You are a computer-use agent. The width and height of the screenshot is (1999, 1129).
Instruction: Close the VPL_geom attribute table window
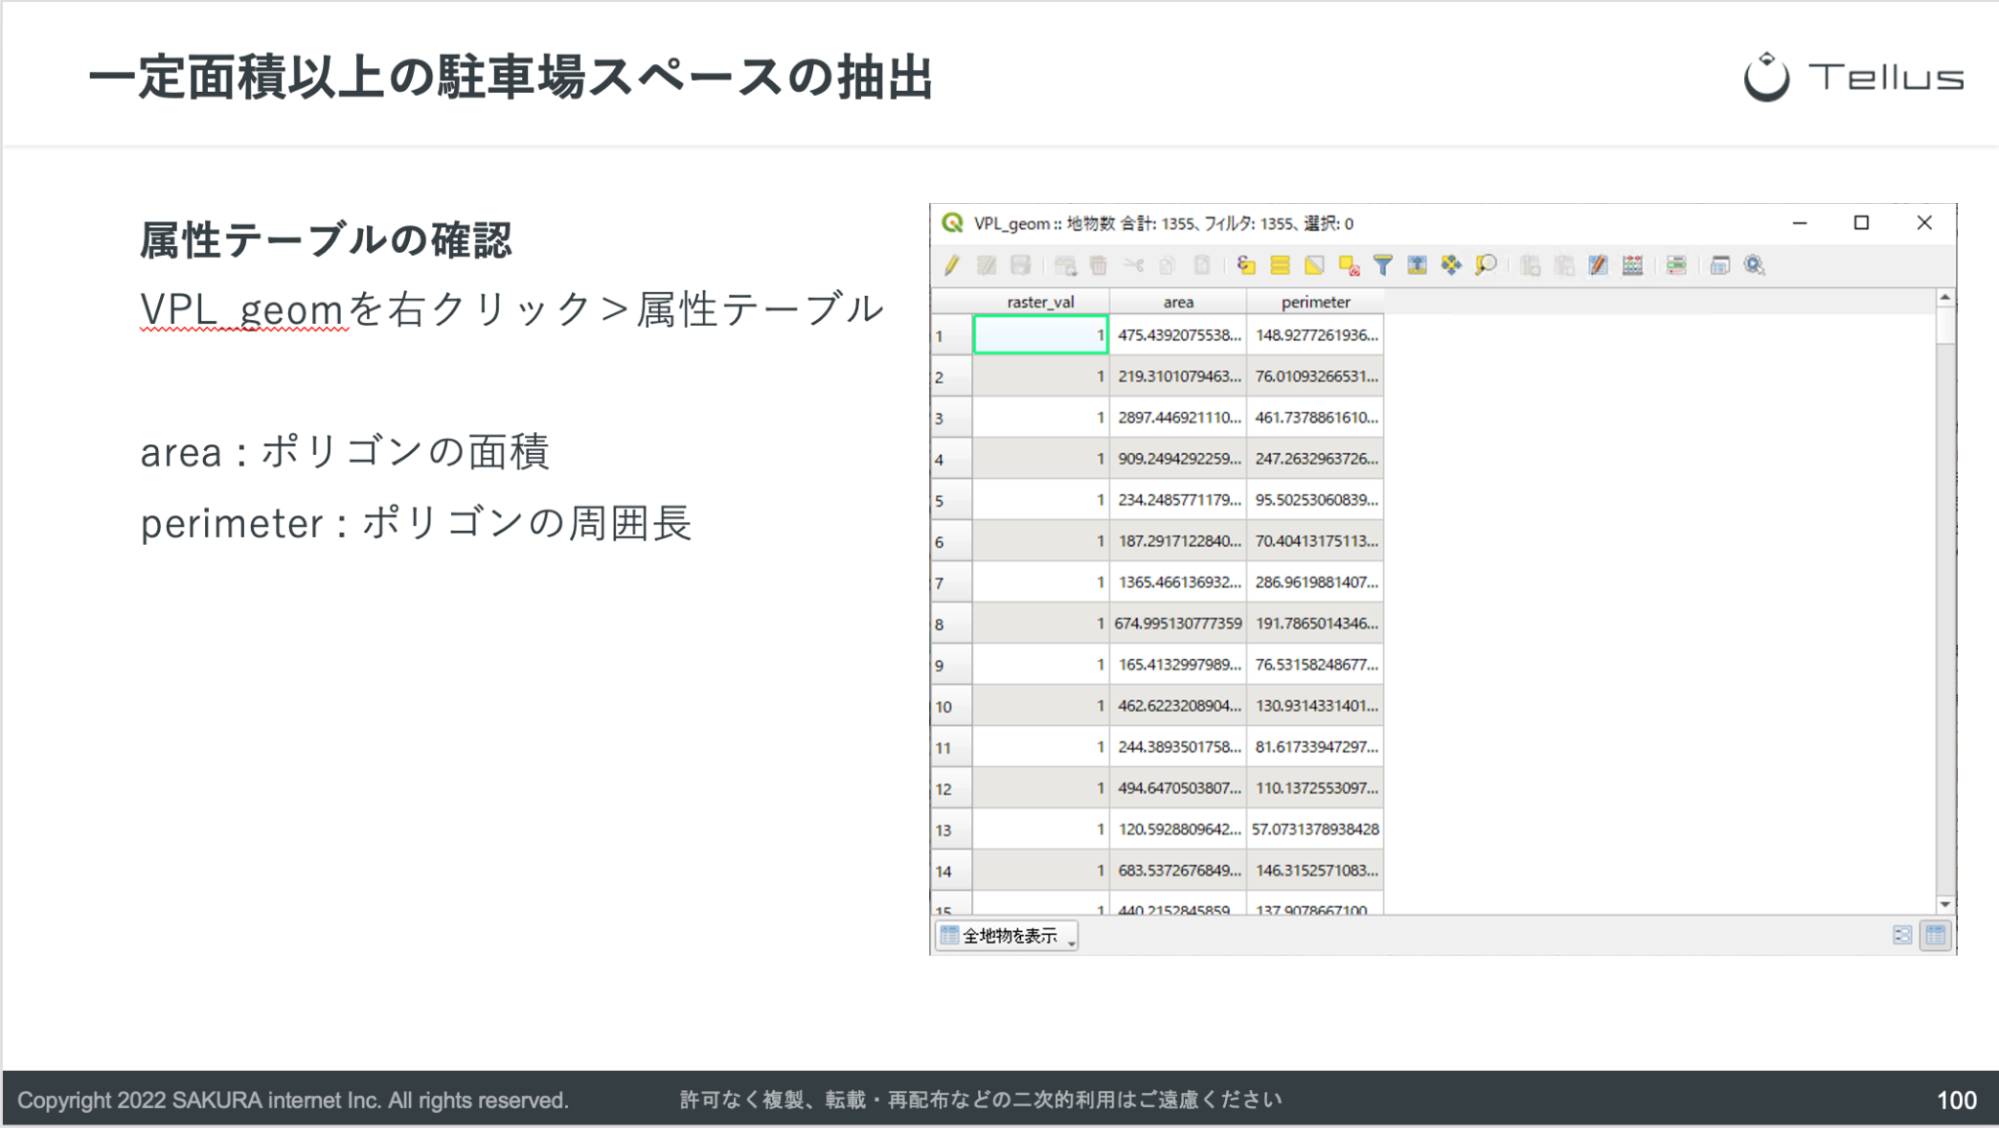point(1924,223)
